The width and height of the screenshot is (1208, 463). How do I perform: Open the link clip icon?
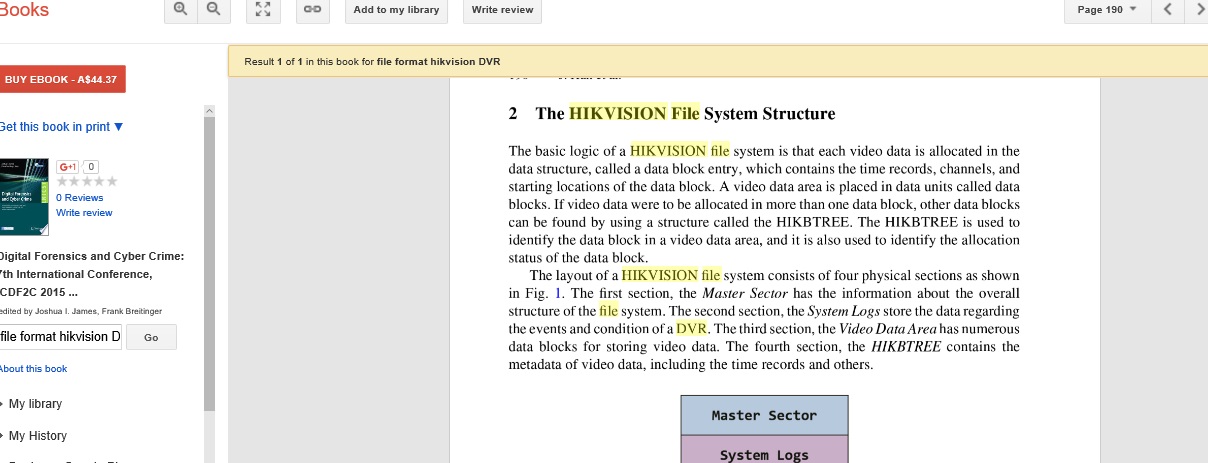pyautogui.click(x=313, y=9)
